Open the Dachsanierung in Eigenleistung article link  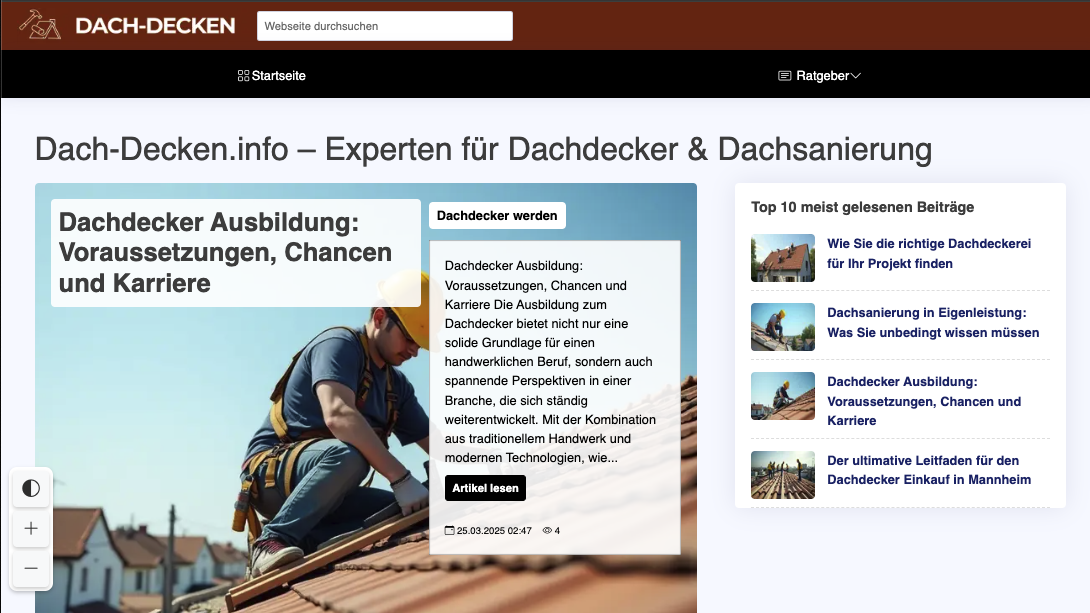point(934,322)
